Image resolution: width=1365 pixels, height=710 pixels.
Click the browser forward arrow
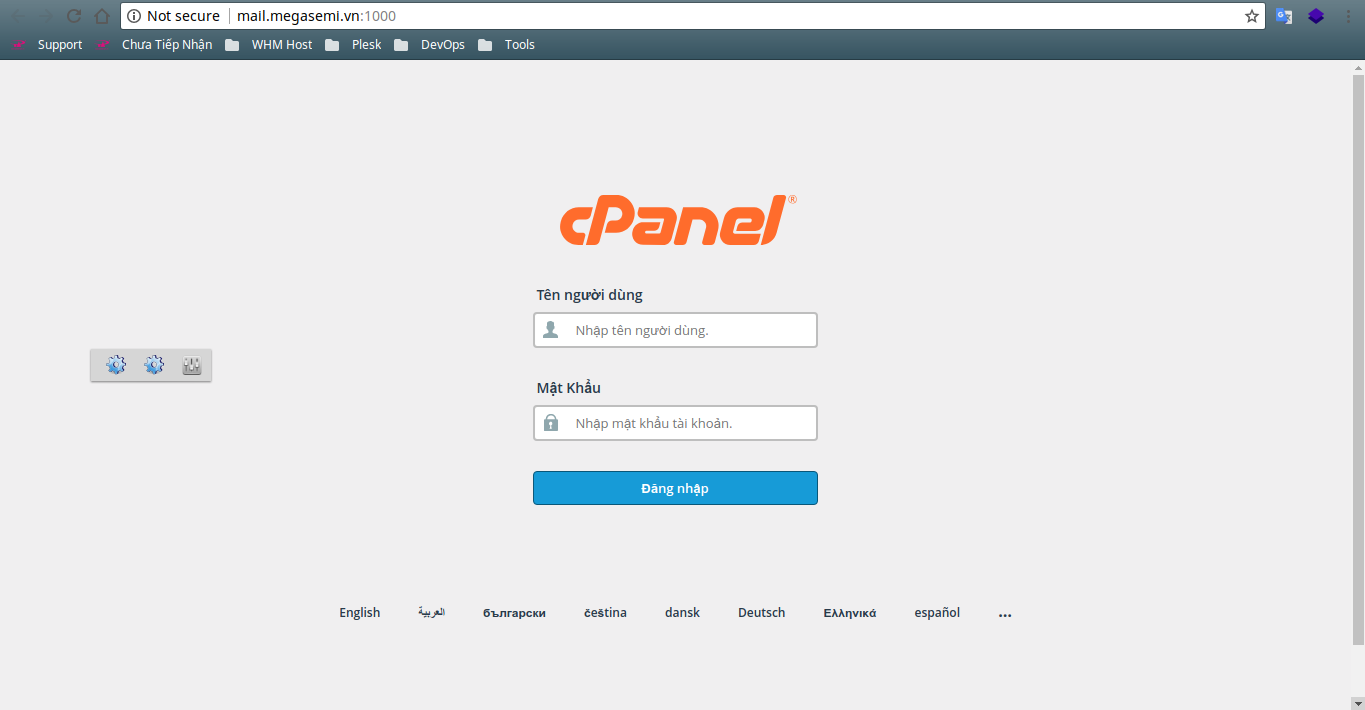tap(45, 16)
